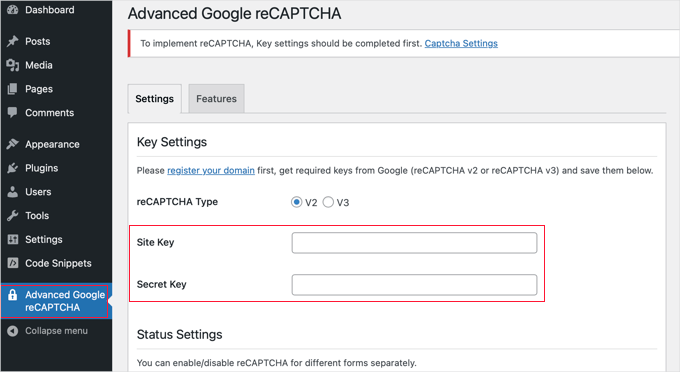Click the Dashboard gauge icon

[x=13, y=10]
